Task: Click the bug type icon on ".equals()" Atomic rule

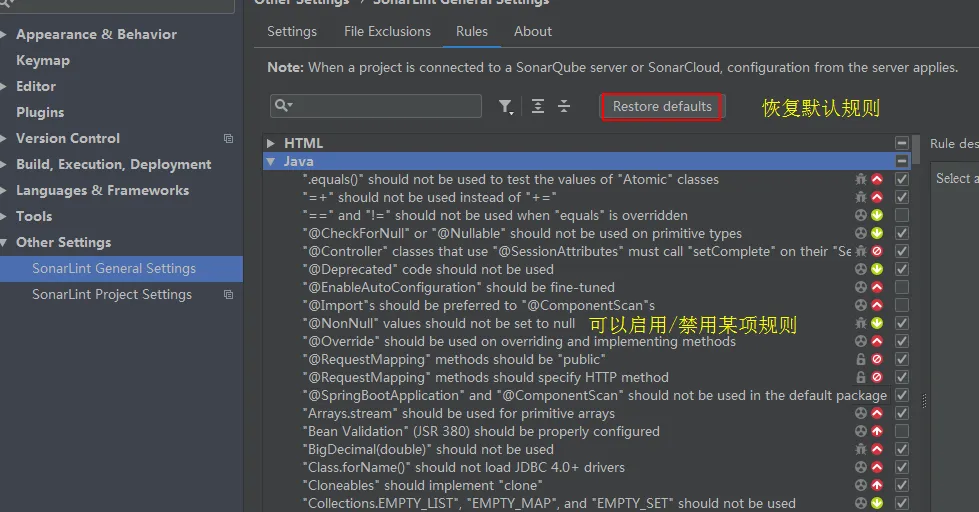Action: pos(861,179)
